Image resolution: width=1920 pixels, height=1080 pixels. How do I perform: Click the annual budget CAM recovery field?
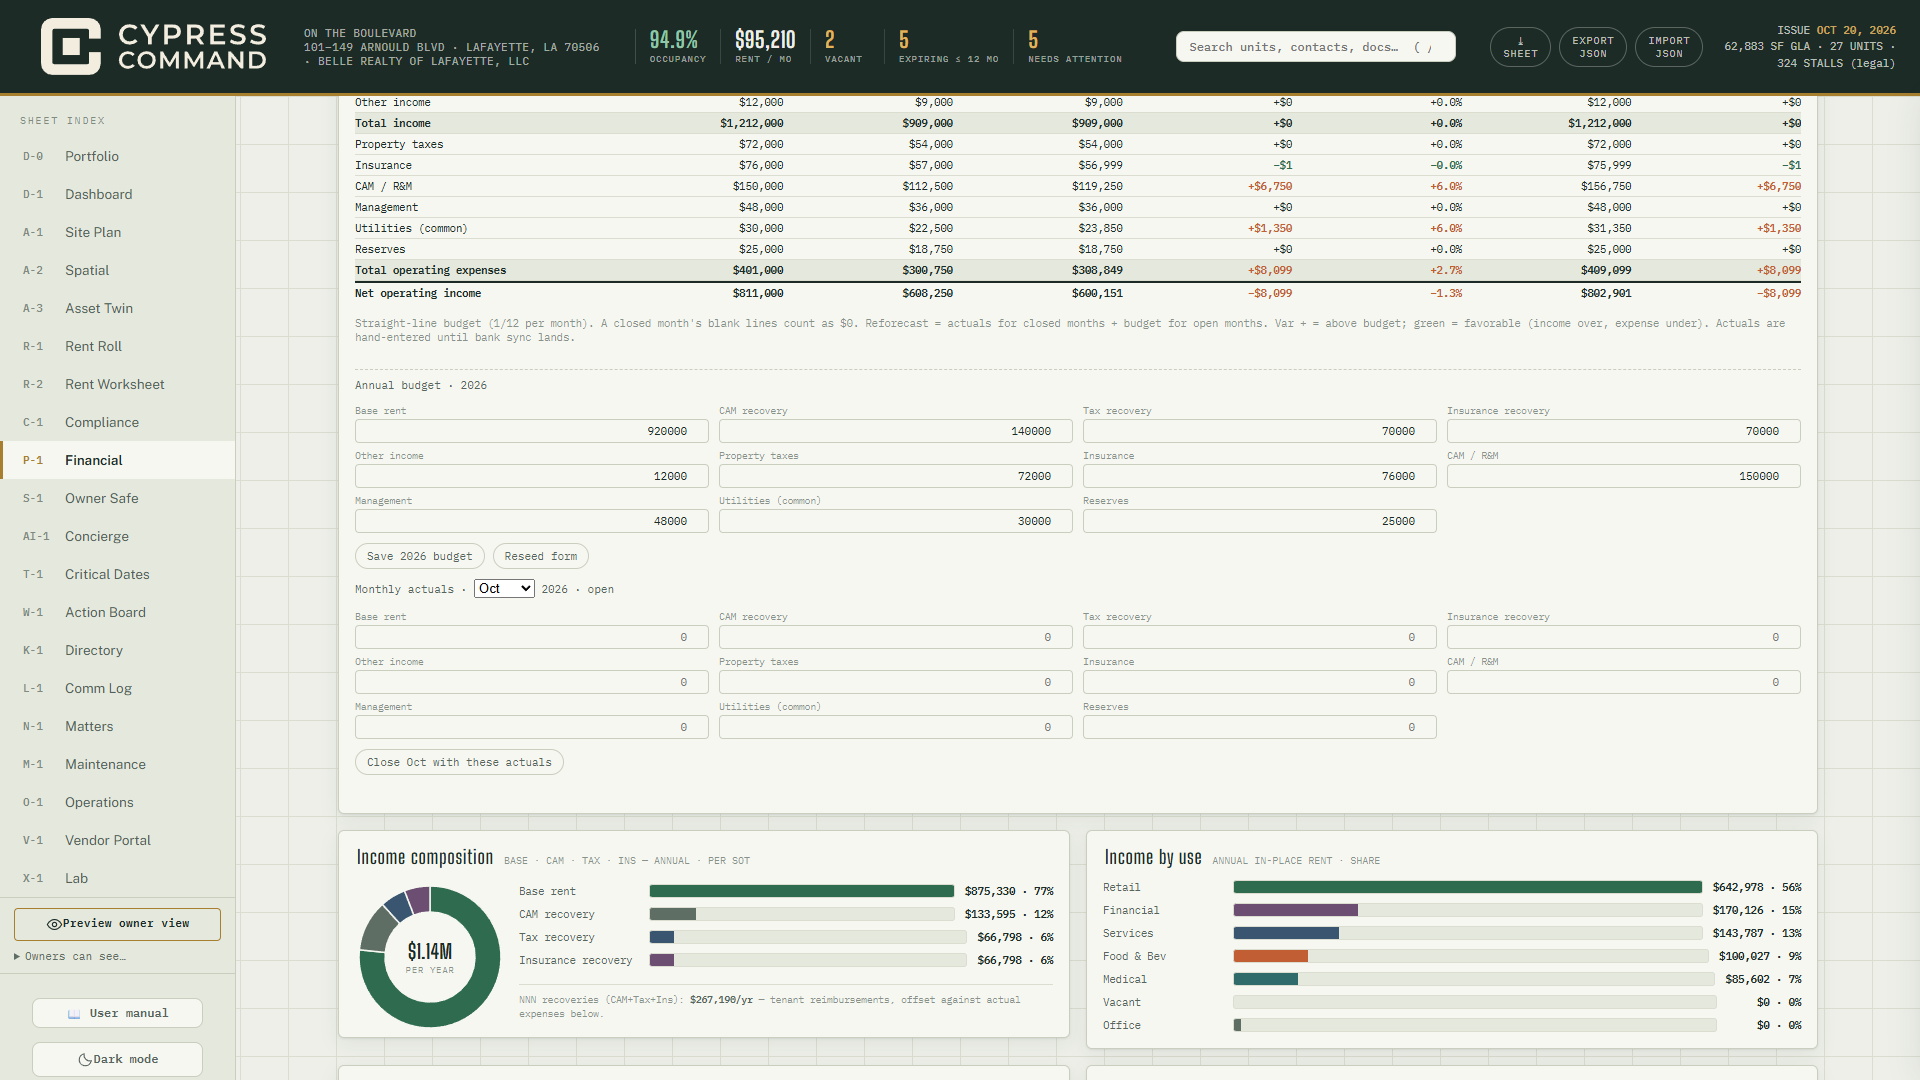(x=896, y=431)
